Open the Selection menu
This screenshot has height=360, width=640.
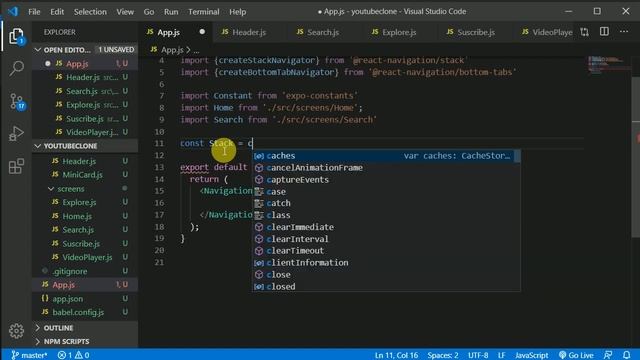coord(90,11)
